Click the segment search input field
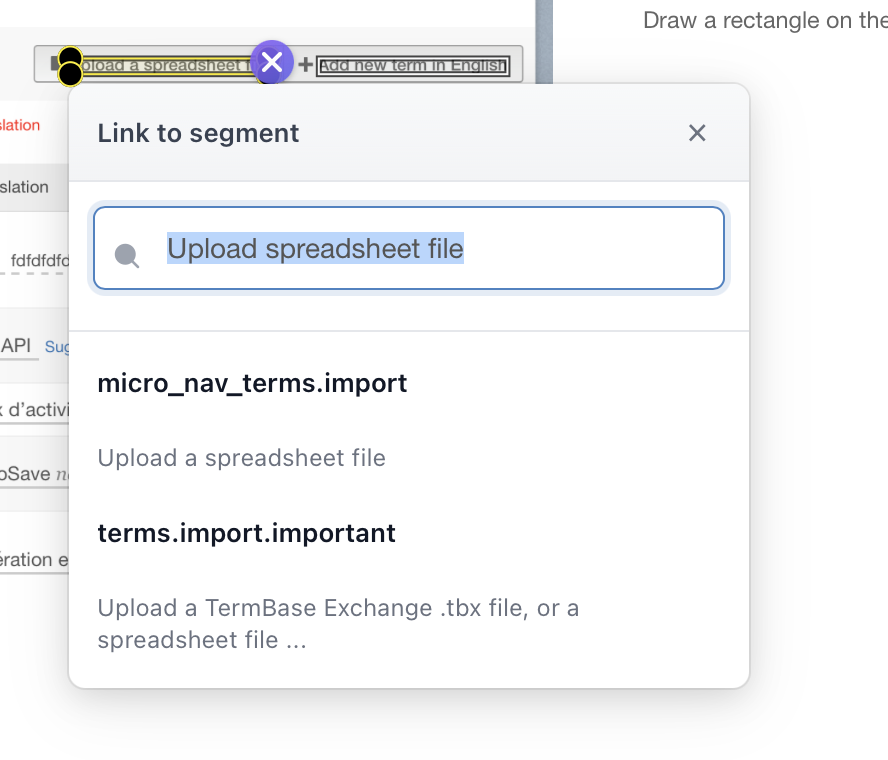Image resolution: width=888 pixels, height=760 pixels. point(440,248)
